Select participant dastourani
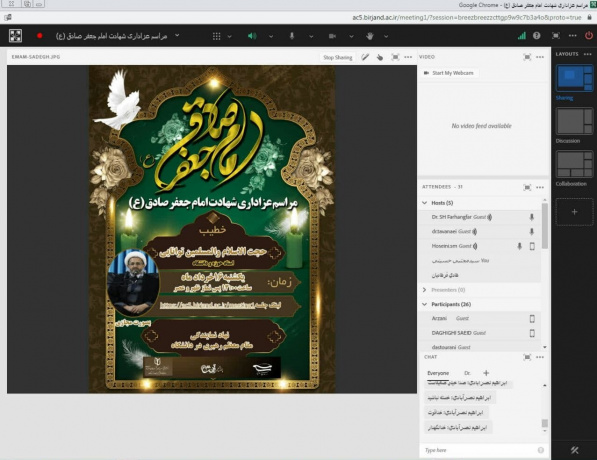The width and height of the screenshot is (597, 460). click(480, 347)
